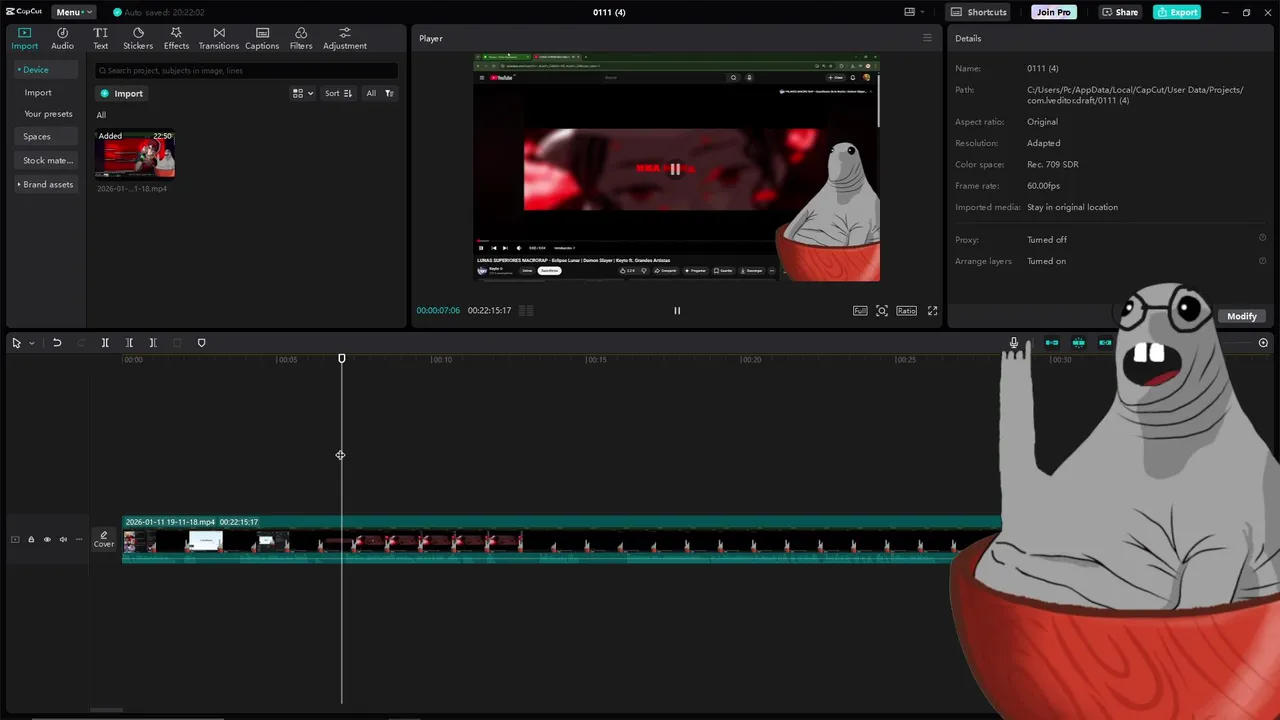The image size is (1280, 720).
Task: Click the record voiceover microphone
Action: click(1013, 343)
